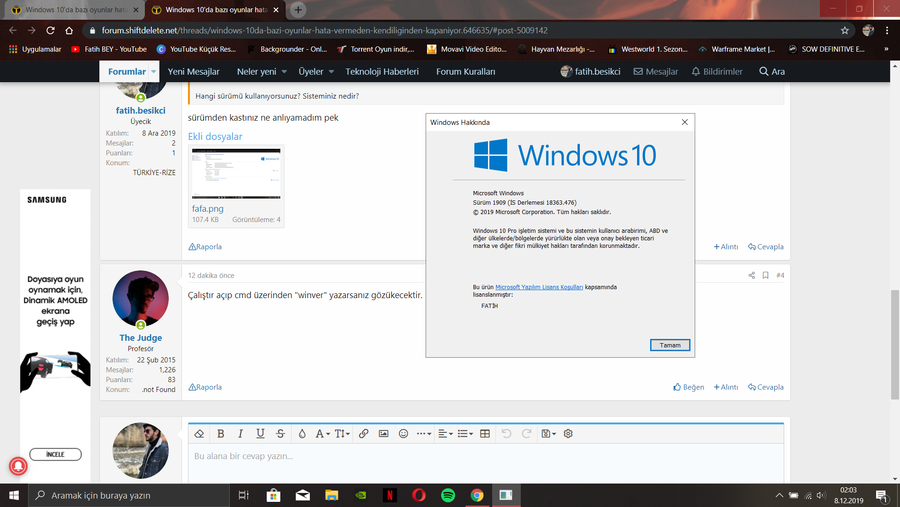Bookmark post #4
Viewport: 900px width, 507px height.
click(765, 276)
